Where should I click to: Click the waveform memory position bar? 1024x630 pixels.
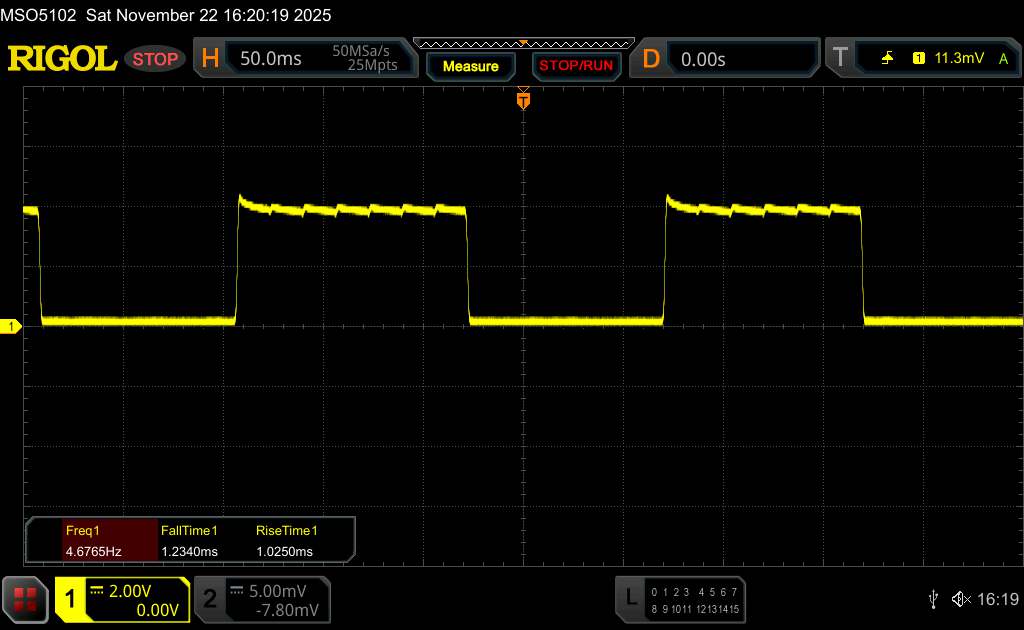523,43
